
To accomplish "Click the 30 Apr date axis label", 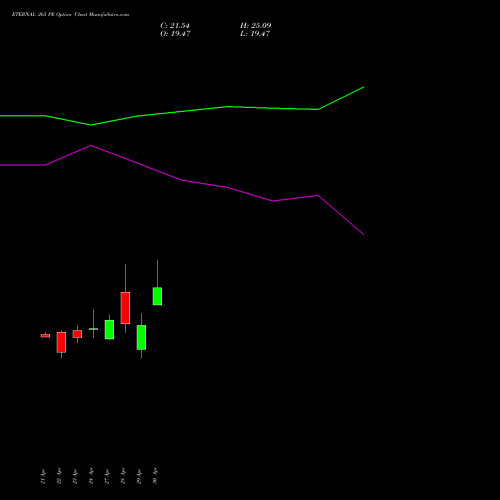I will 155,476.
